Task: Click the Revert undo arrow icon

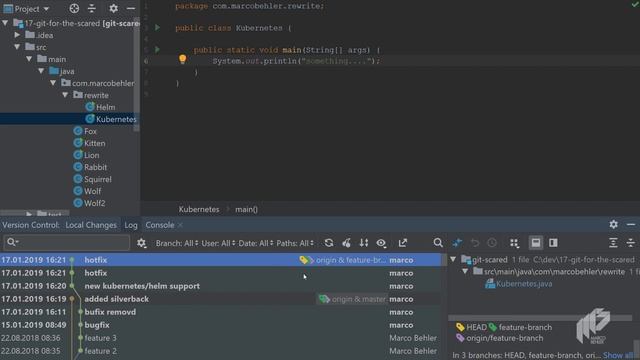Action: [475, 243]
